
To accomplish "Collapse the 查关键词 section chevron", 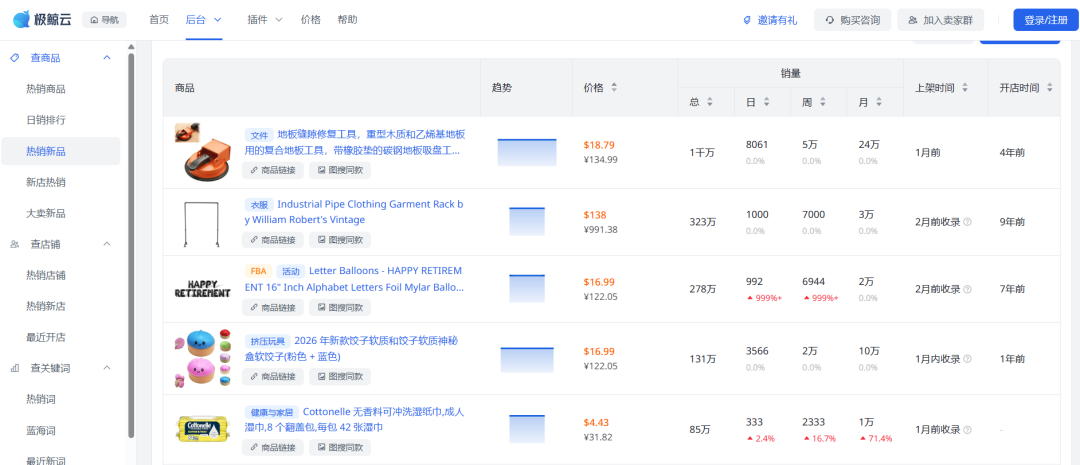I will [x=107, y=368].
